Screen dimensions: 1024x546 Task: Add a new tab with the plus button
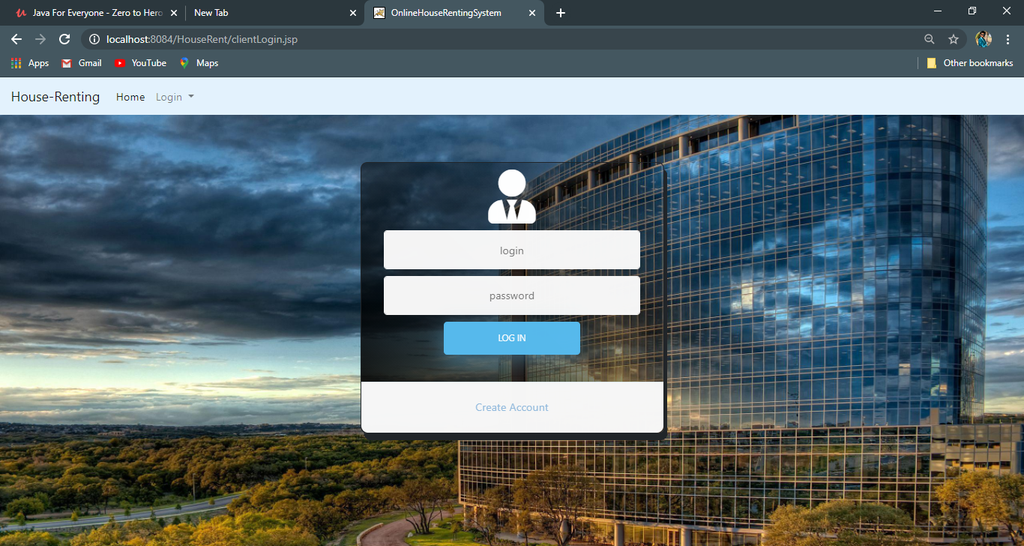click(560, 13)
